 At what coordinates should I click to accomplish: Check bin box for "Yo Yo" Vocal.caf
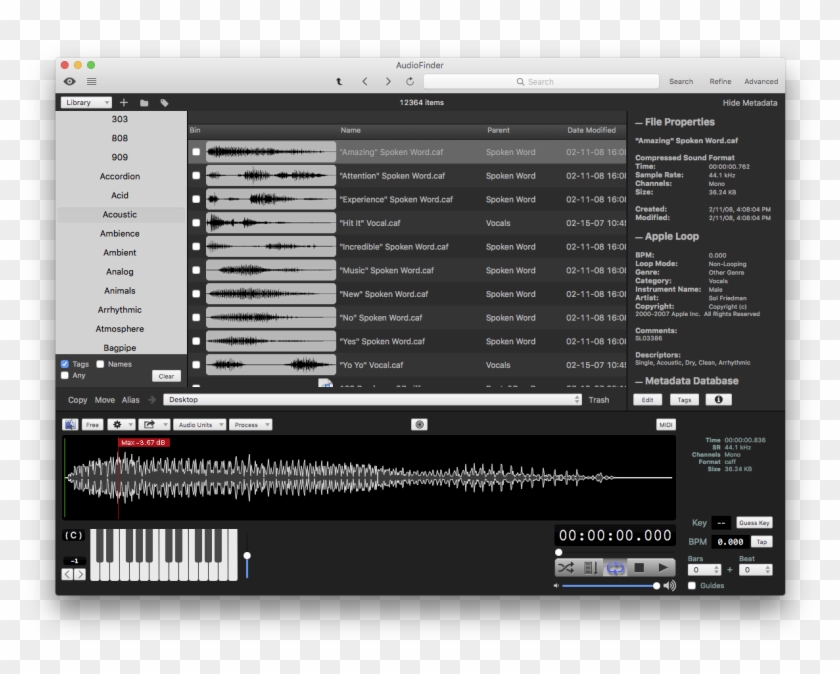coord(196,365)
